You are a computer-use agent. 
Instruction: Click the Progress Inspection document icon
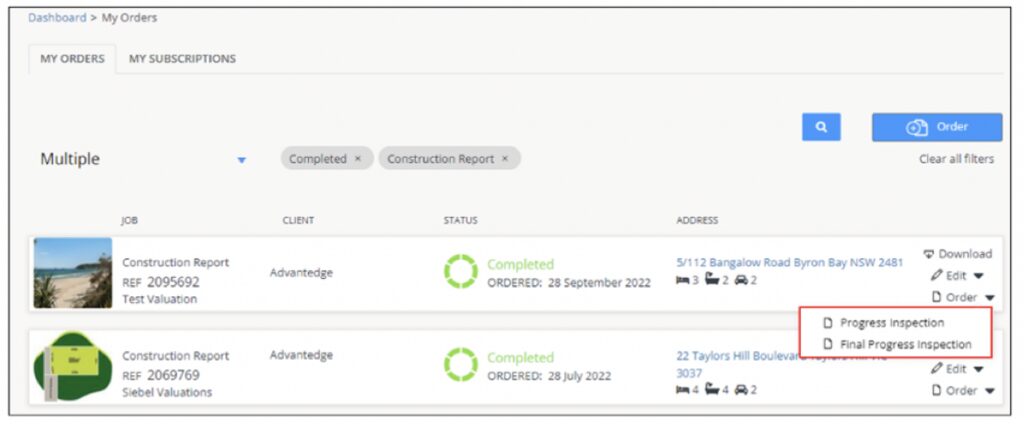(827, 323)
